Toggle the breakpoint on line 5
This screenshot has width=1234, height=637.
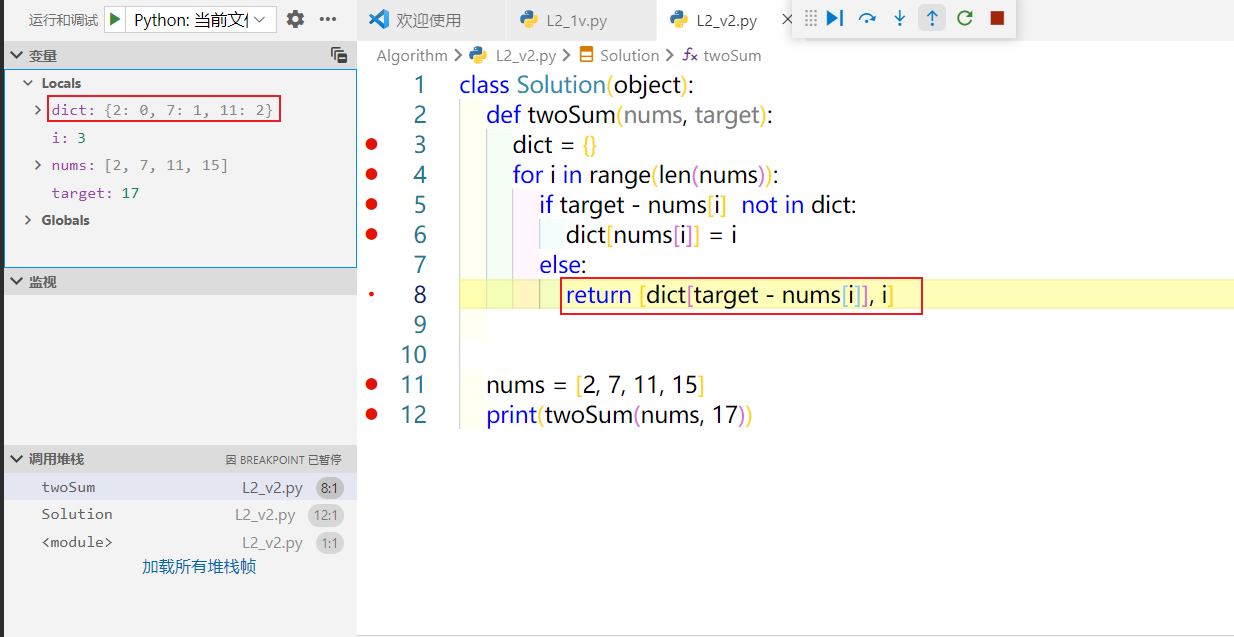tap(372, 205)
